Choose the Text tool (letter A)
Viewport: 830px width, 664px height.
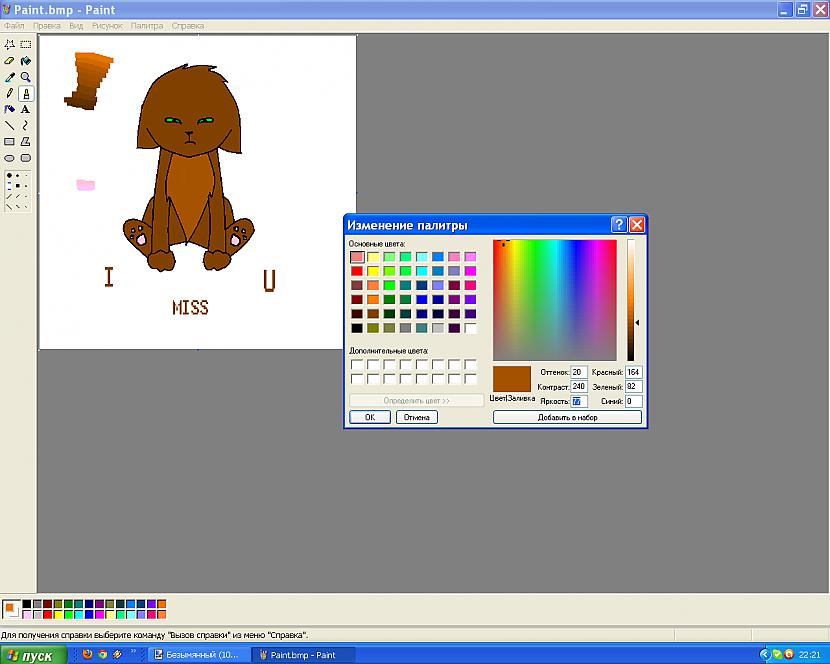(x=25, y=110)
